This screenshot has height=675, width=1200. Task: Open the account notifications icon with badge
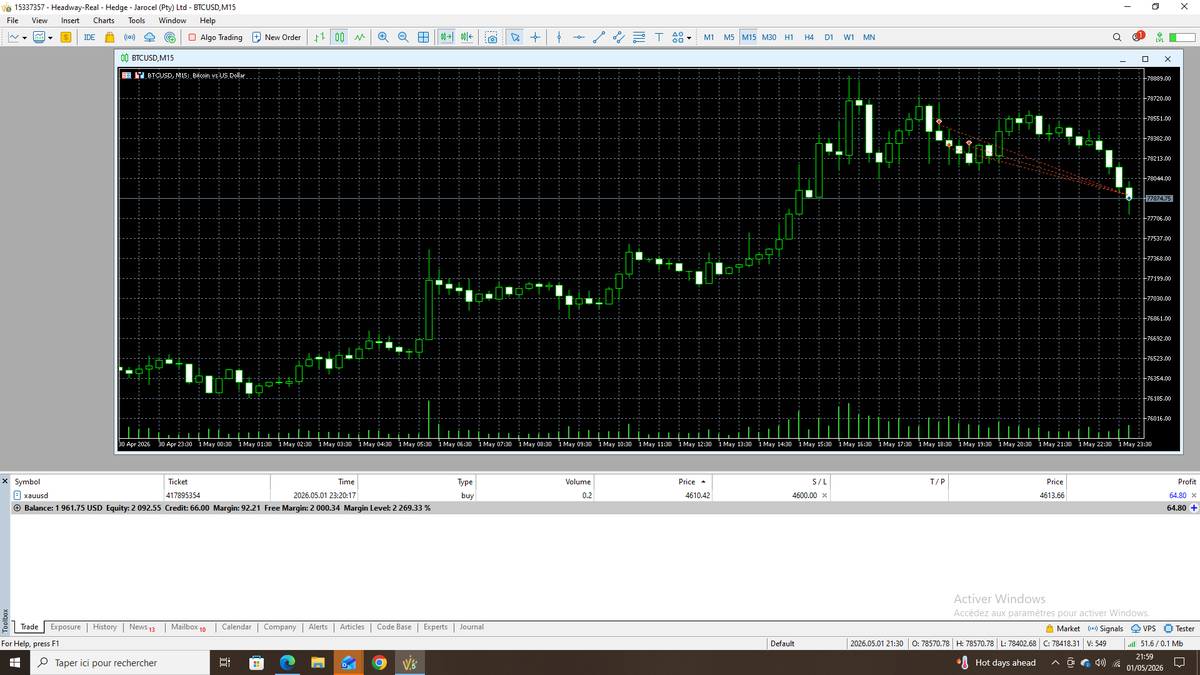click(x=1138, y=37)
